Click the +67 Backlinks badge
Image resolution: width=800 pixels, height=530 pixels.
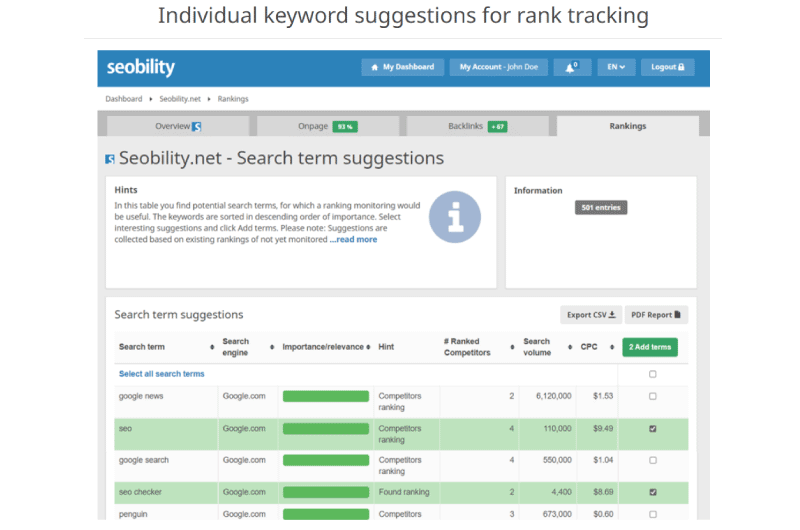point(497,127)
